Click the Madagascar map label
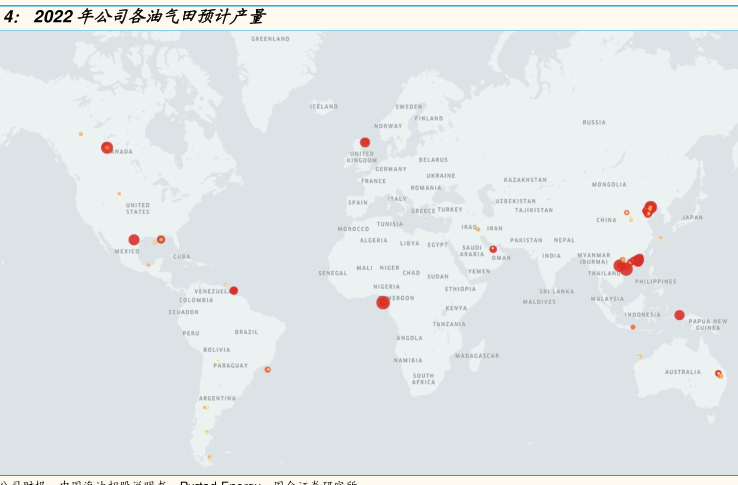The width and height of the screenshot is (738, 485). [x=477, y=356]
